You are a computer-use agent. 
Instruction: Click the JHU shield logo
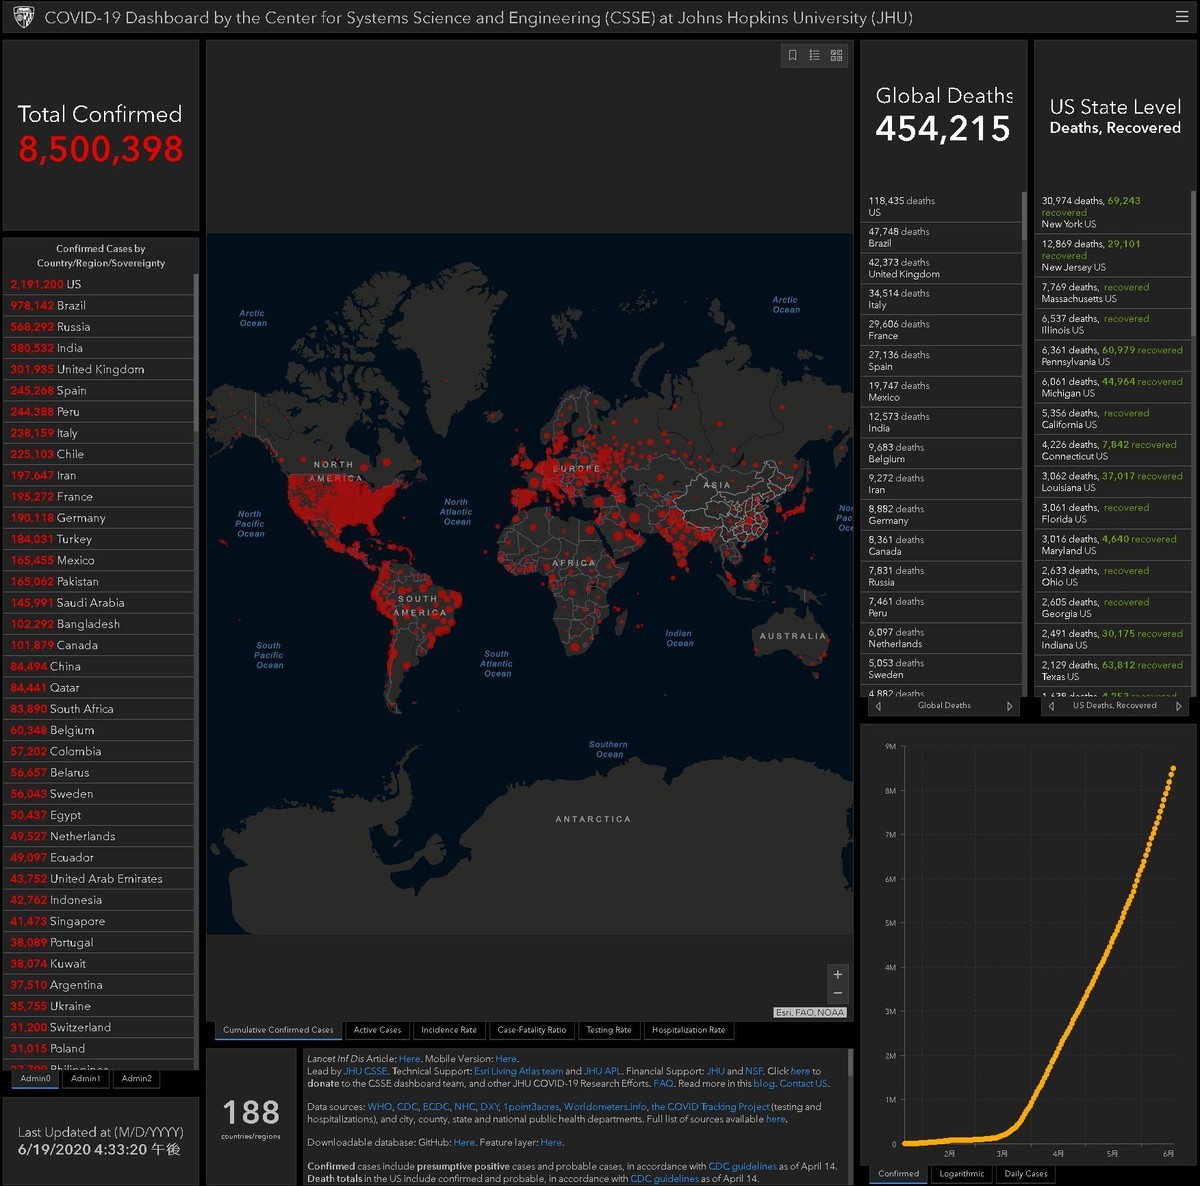coord(23,17)
